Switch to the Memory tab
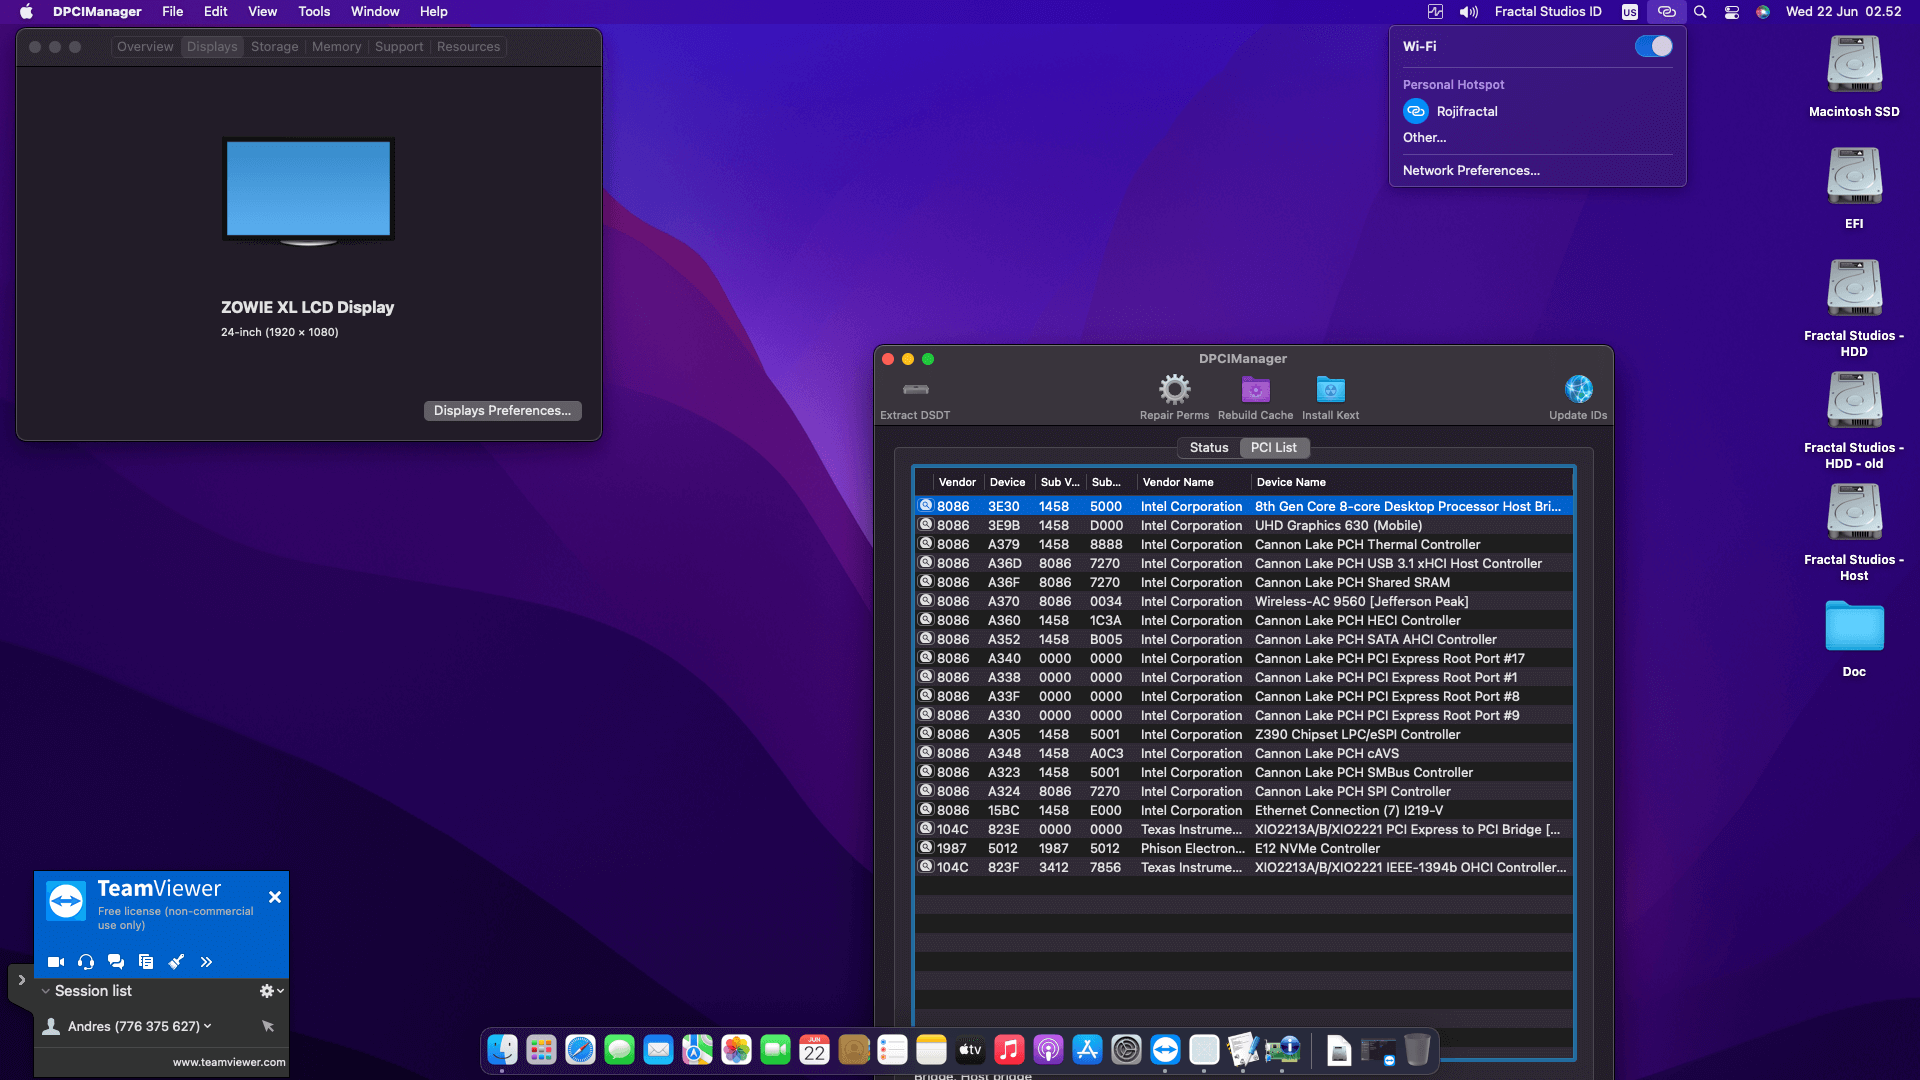The width and height of the screenshot is (1920, 1080). (336, 47)
